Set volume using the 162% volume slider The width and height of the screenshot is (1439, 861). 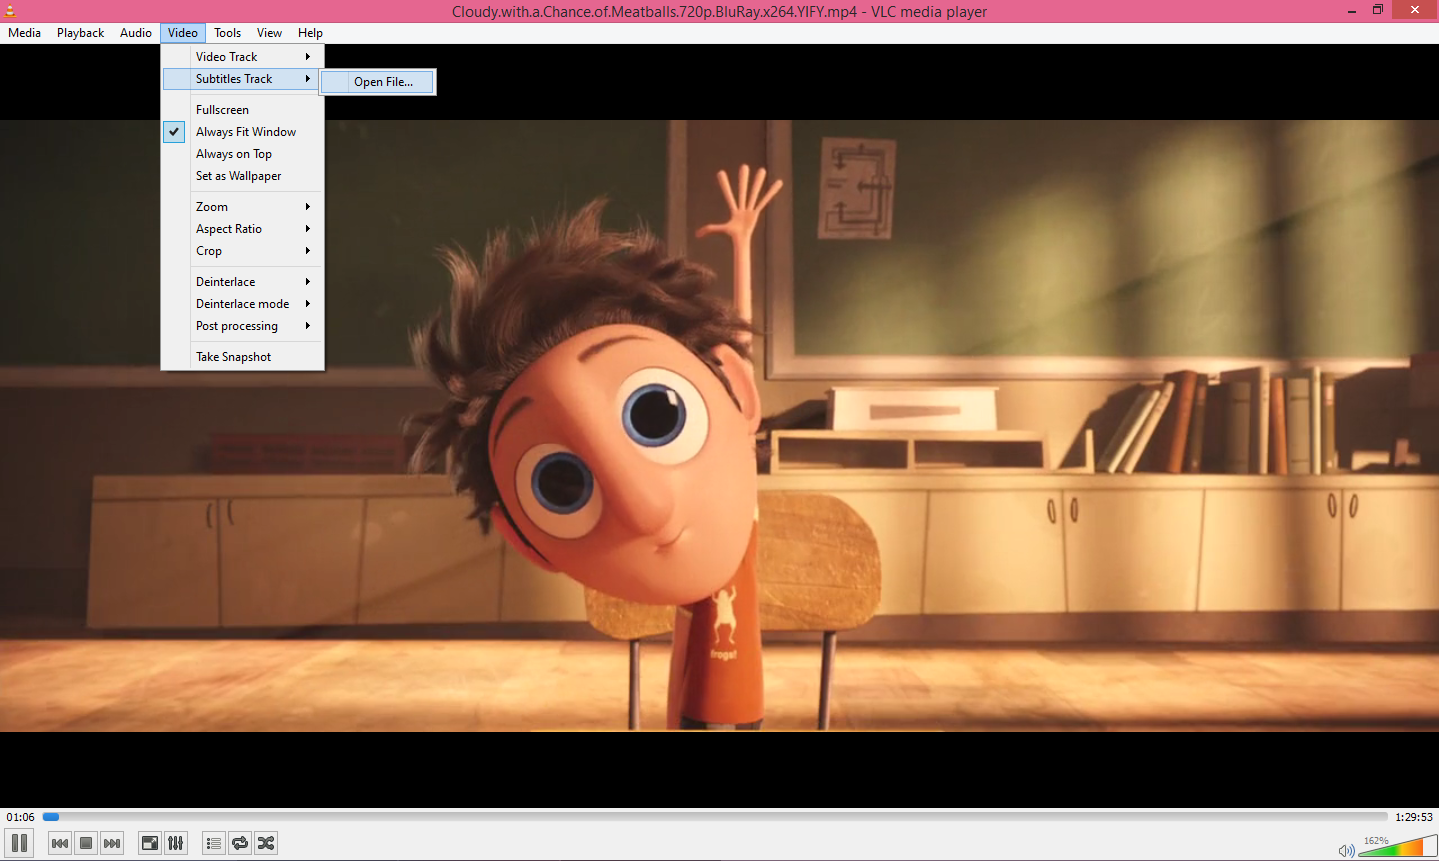tap(1397, 846)
